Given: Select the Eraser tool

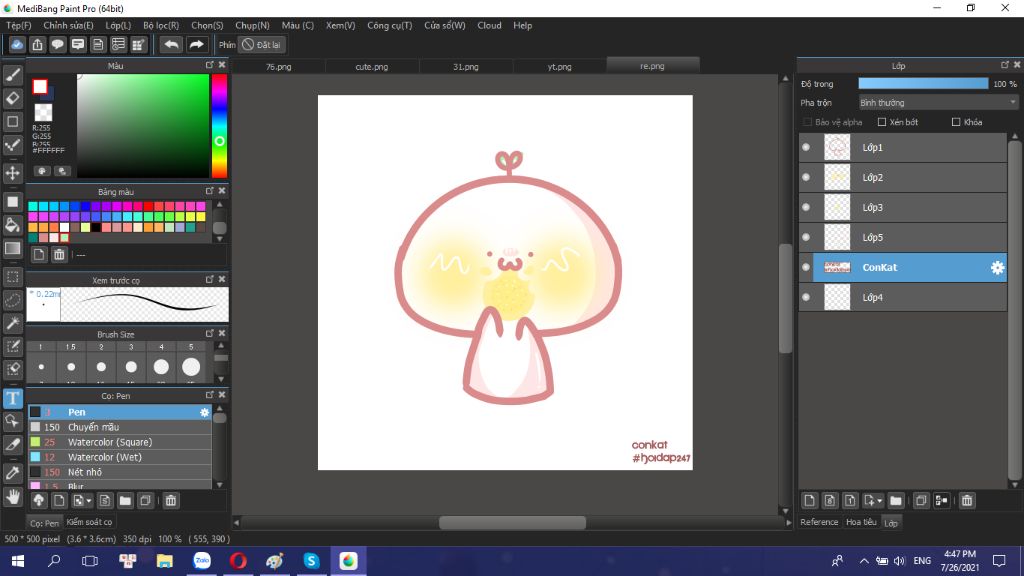Looking at the screenshot, I should [x=12, y=98].
